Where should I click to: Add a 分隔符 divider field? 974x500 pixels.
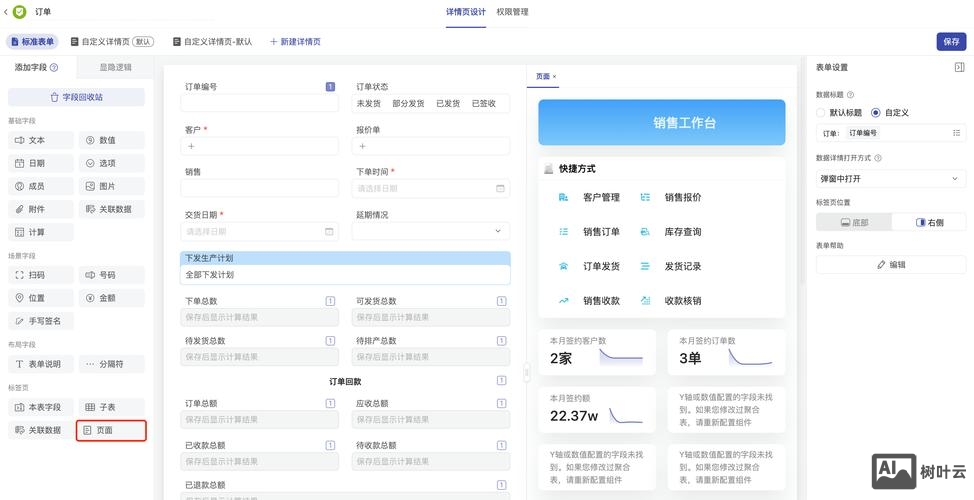click(111, 364)
